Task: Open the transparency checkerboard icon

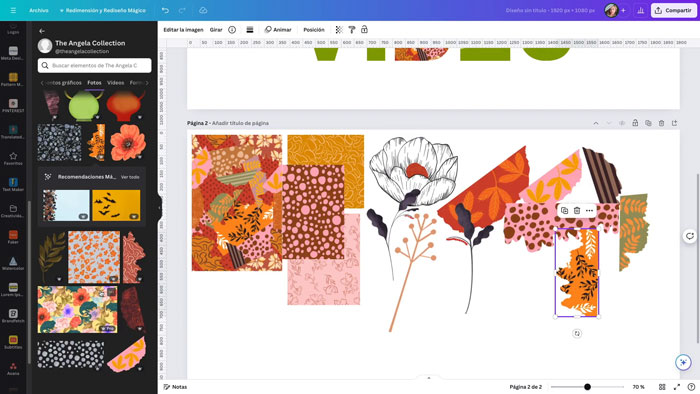Action: (x=339, y=29)
